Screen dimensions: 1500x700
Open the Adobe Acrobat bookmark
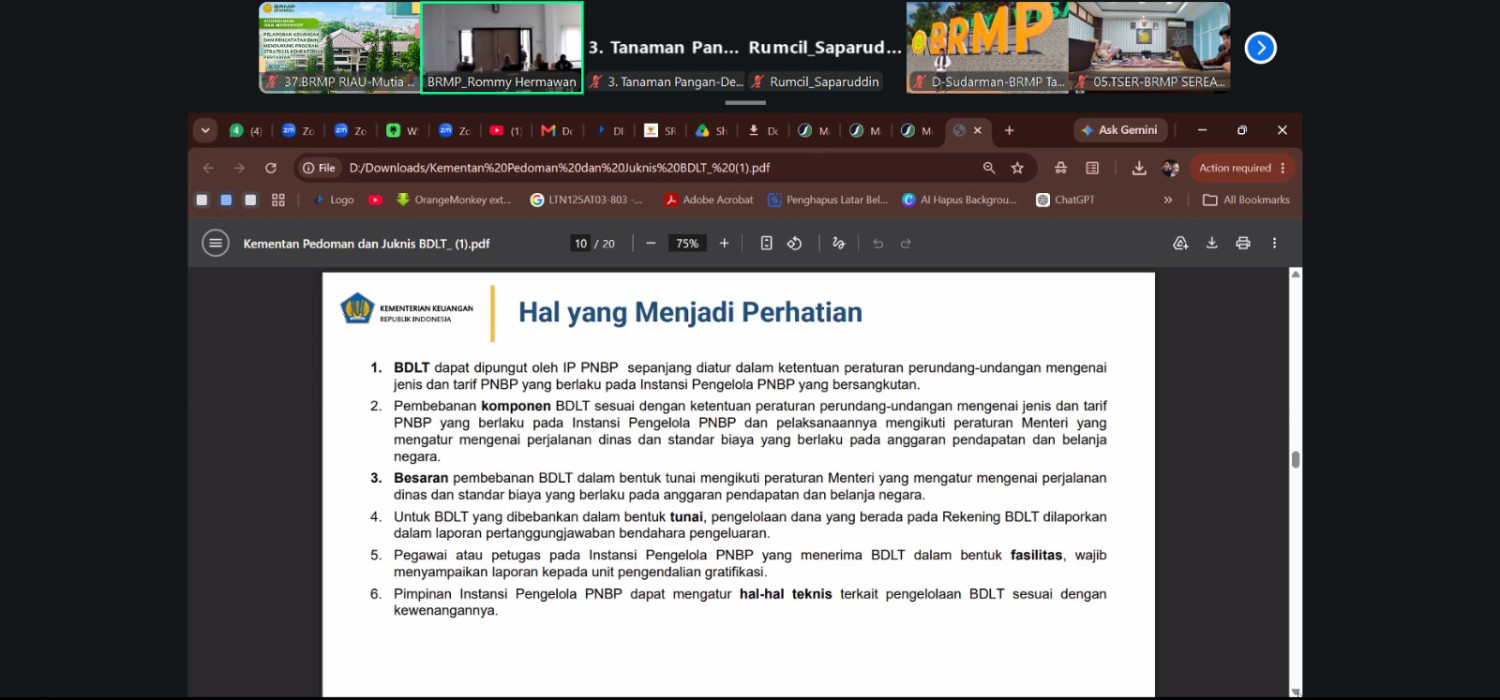(708, 200)
